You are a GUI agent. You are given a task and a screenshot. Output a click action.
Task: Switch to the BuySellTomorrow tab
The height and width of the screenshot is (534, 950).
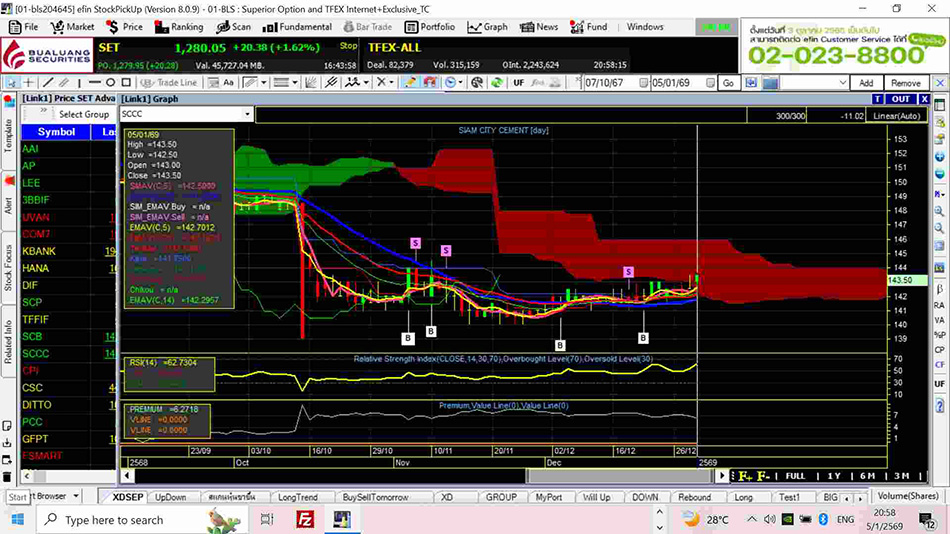377,497
